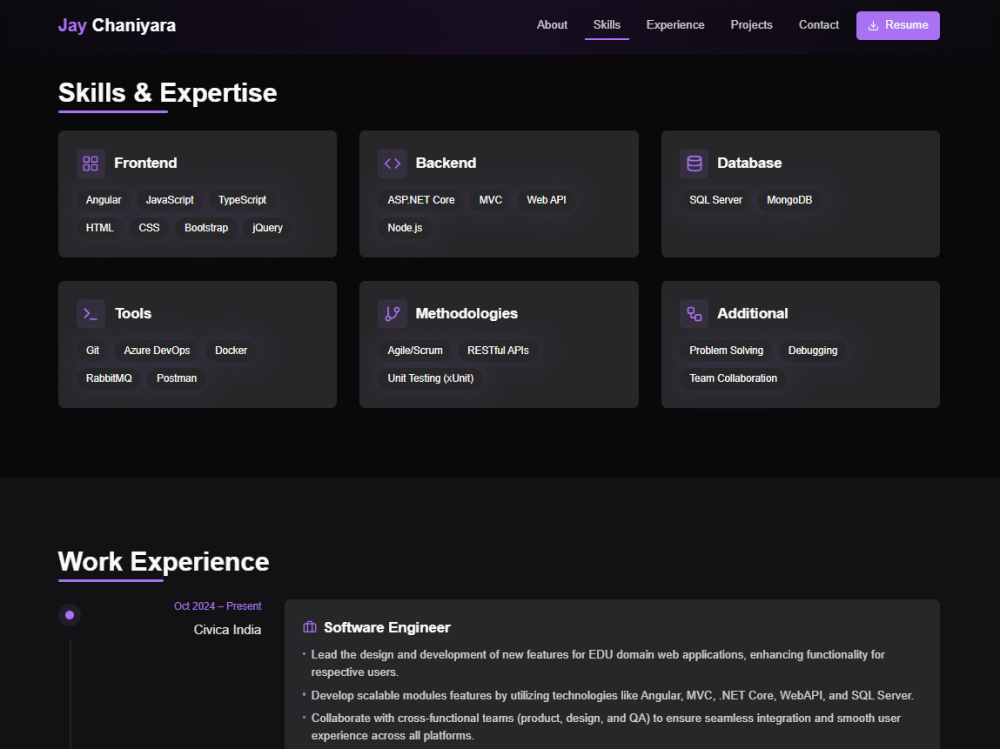Click the Tools terminal prompt icon

(x=91, y=314)
